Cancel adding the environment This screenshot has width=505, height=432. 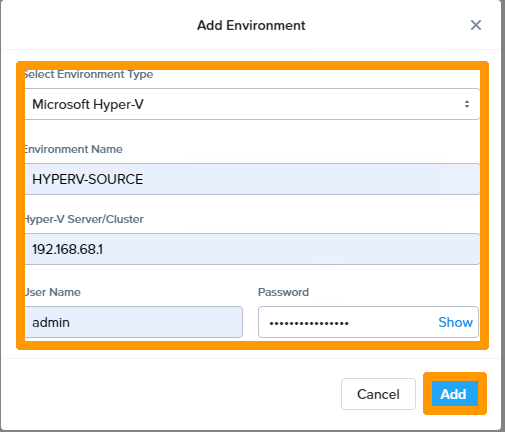tap(378, 394)
